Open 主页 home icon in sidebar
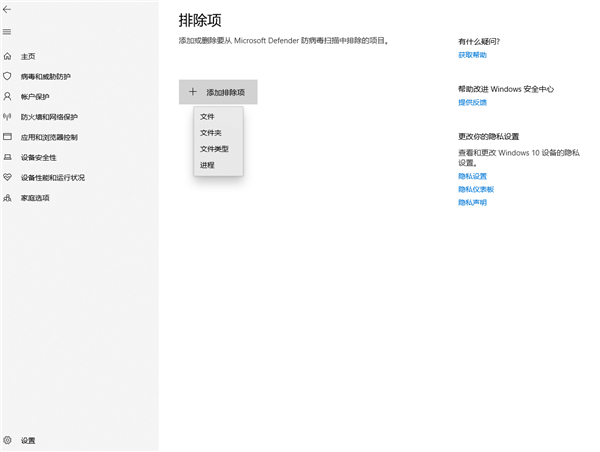Screen dimensions: 600x452 (x=8, y=56)
